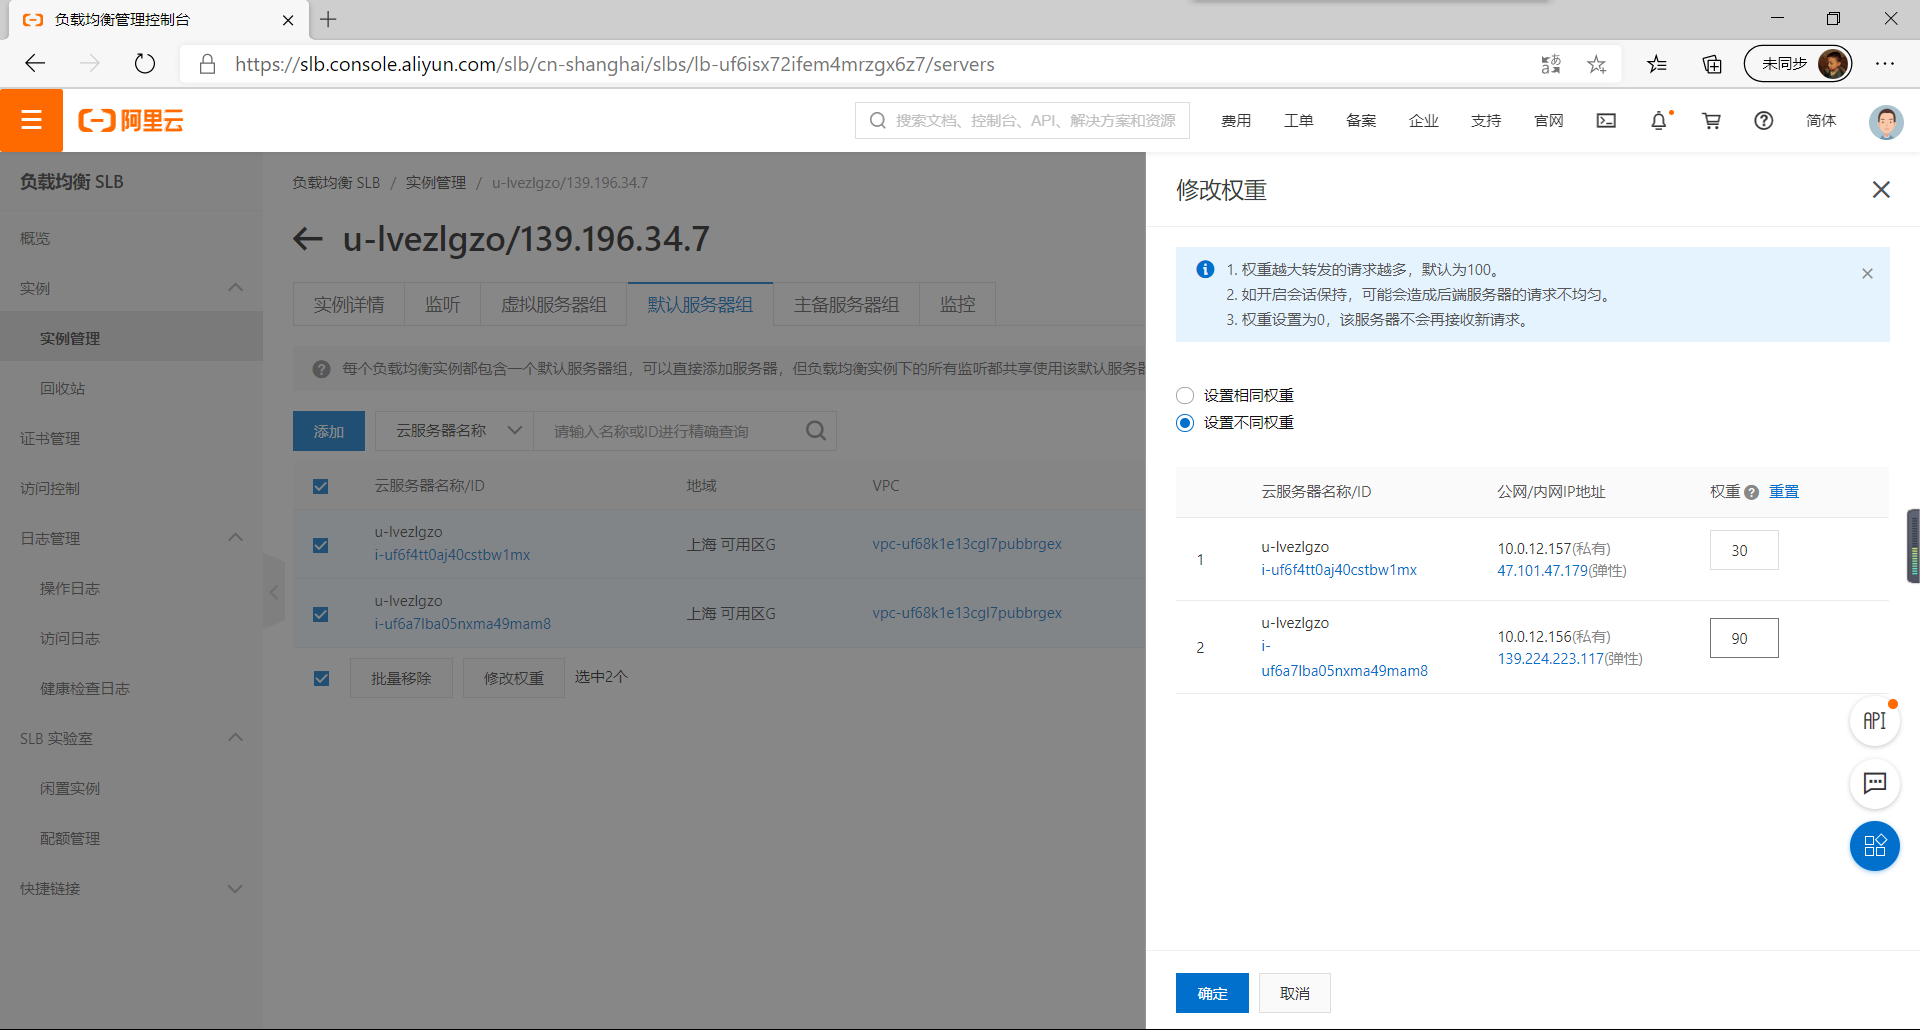The height and width of the screenshot is (1030, 1920).
Task: Edit the weight field showing 90
Action: (1744, 638)
